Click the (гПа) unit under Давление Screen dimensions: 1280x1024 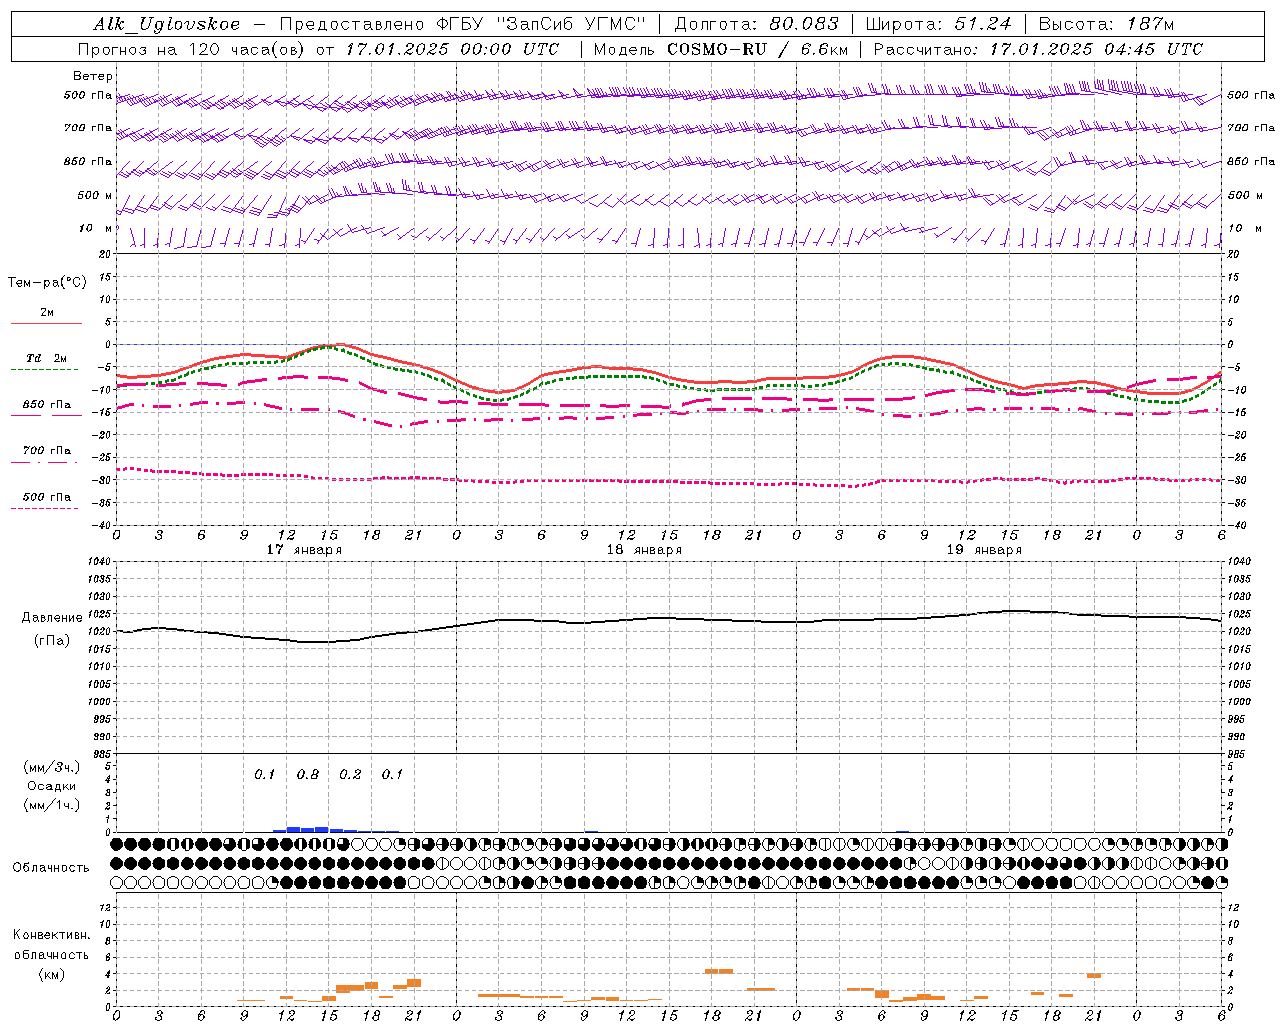[x=52, y=641]
